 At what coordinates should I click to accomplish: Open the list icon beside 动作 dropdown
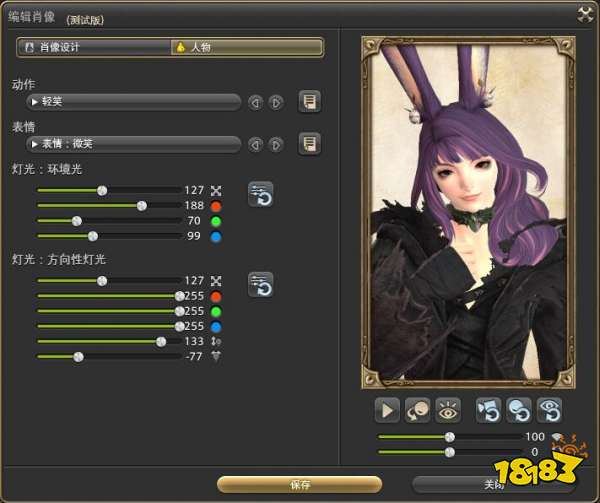310,101
